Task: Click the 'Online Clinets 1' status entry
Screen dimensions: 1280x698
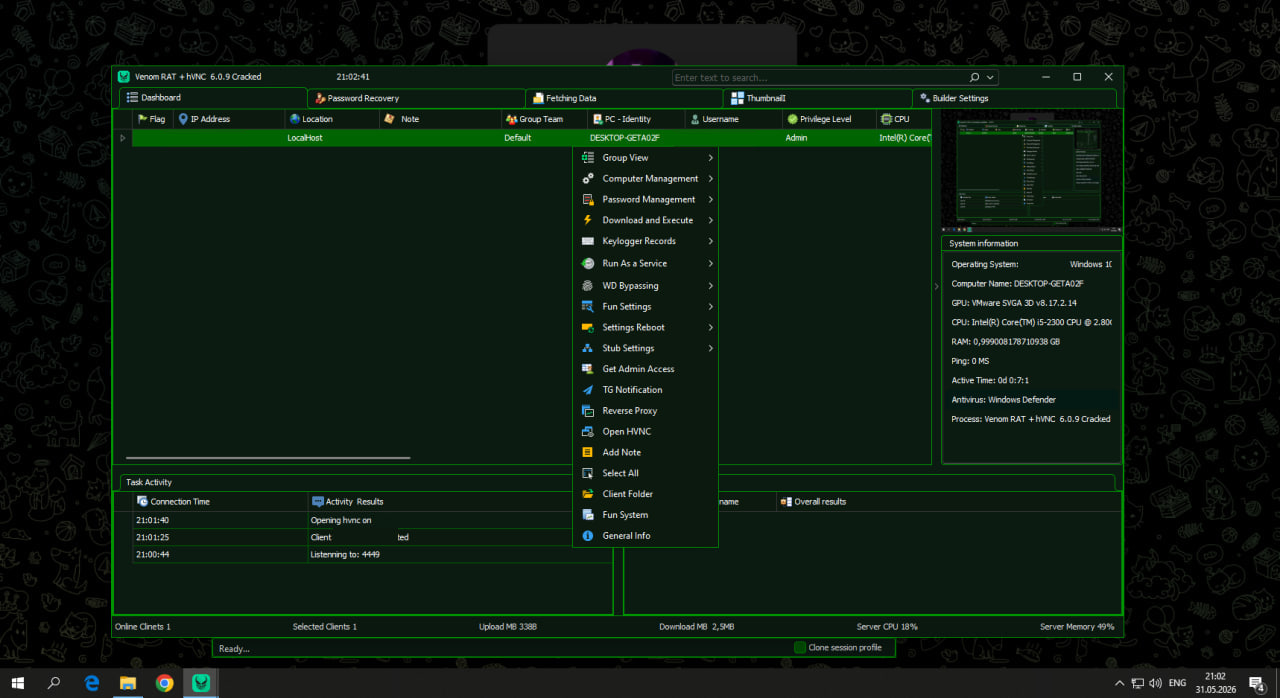Action: (x=143, y=627)
